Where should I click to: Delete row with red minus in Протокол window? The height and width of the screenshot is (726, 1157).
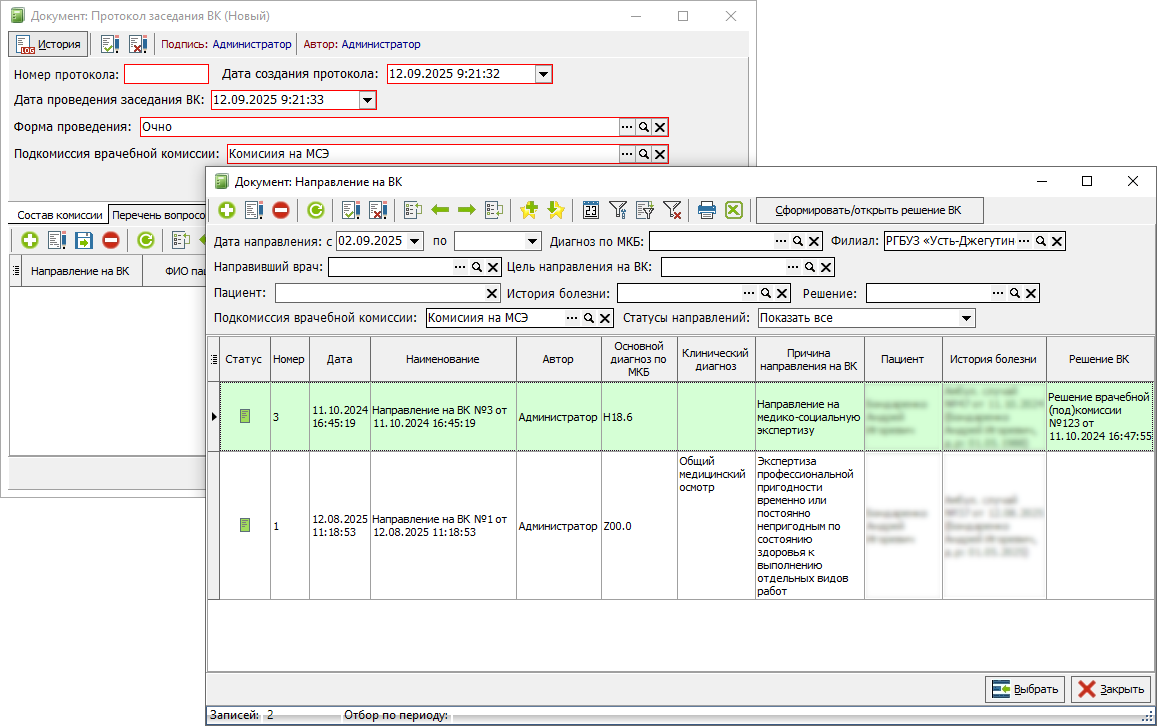111,240
